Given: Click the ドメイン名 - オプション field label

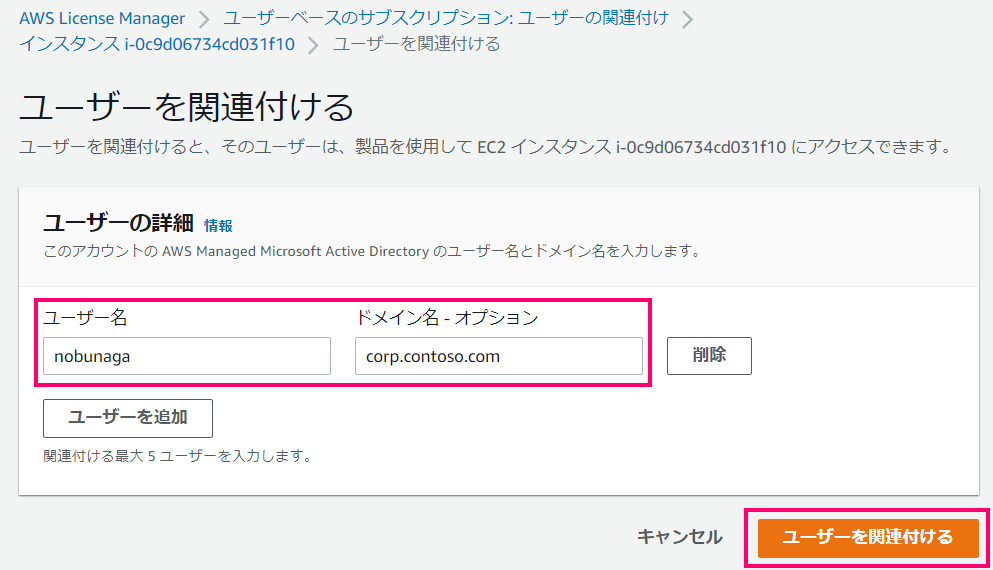Looking at the screenshot, I should point(446,317).
